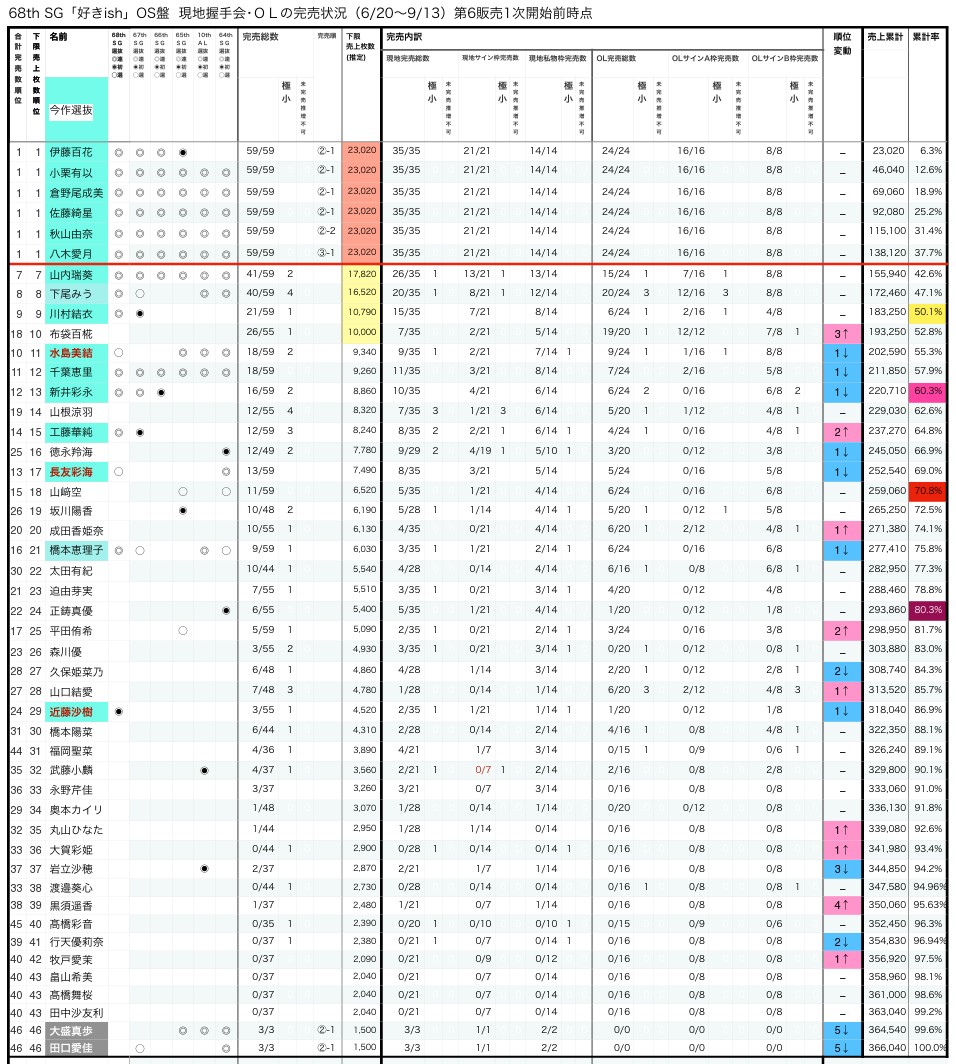Select the blue '3↓' rank change for 岩立沙穂
The image size is (956, 1064).
tap(841, 869)
